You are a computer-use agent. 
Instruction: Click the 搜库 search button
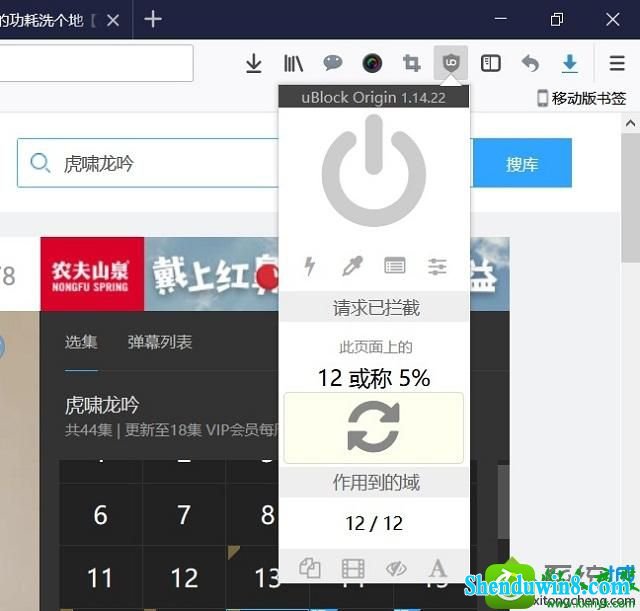[522, 164]
